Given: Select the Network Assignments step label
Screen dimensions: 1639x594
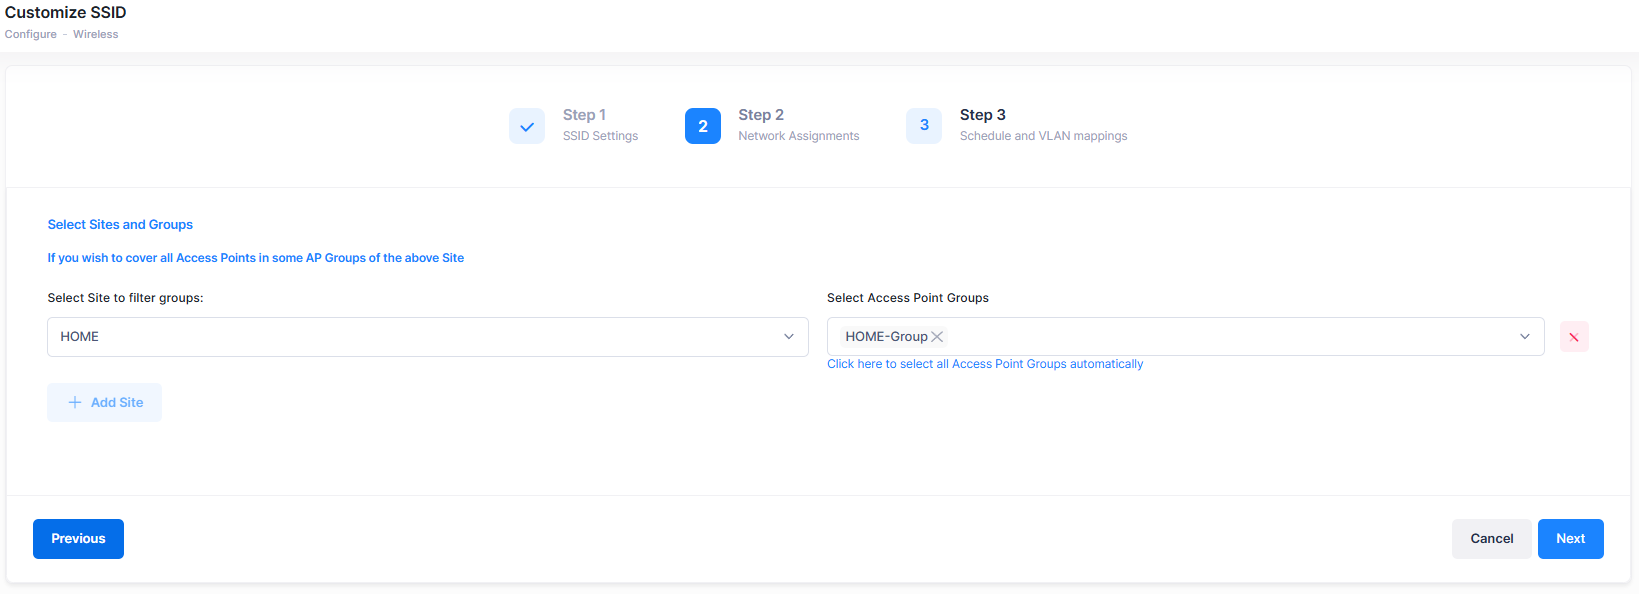Looking at the screenshot, I should [798, 136].
